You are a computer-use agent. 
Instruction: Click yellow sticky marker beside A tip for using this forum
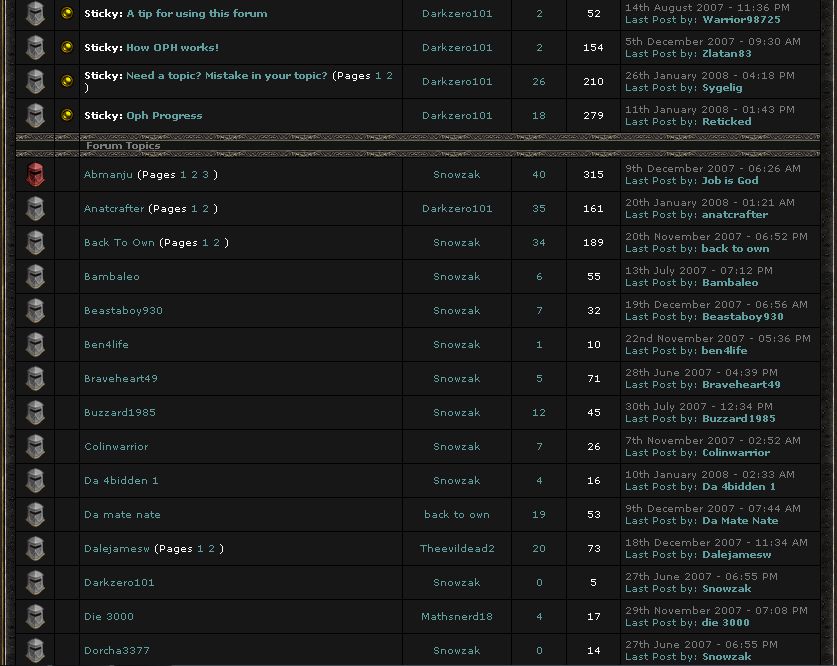click(67, 13)
